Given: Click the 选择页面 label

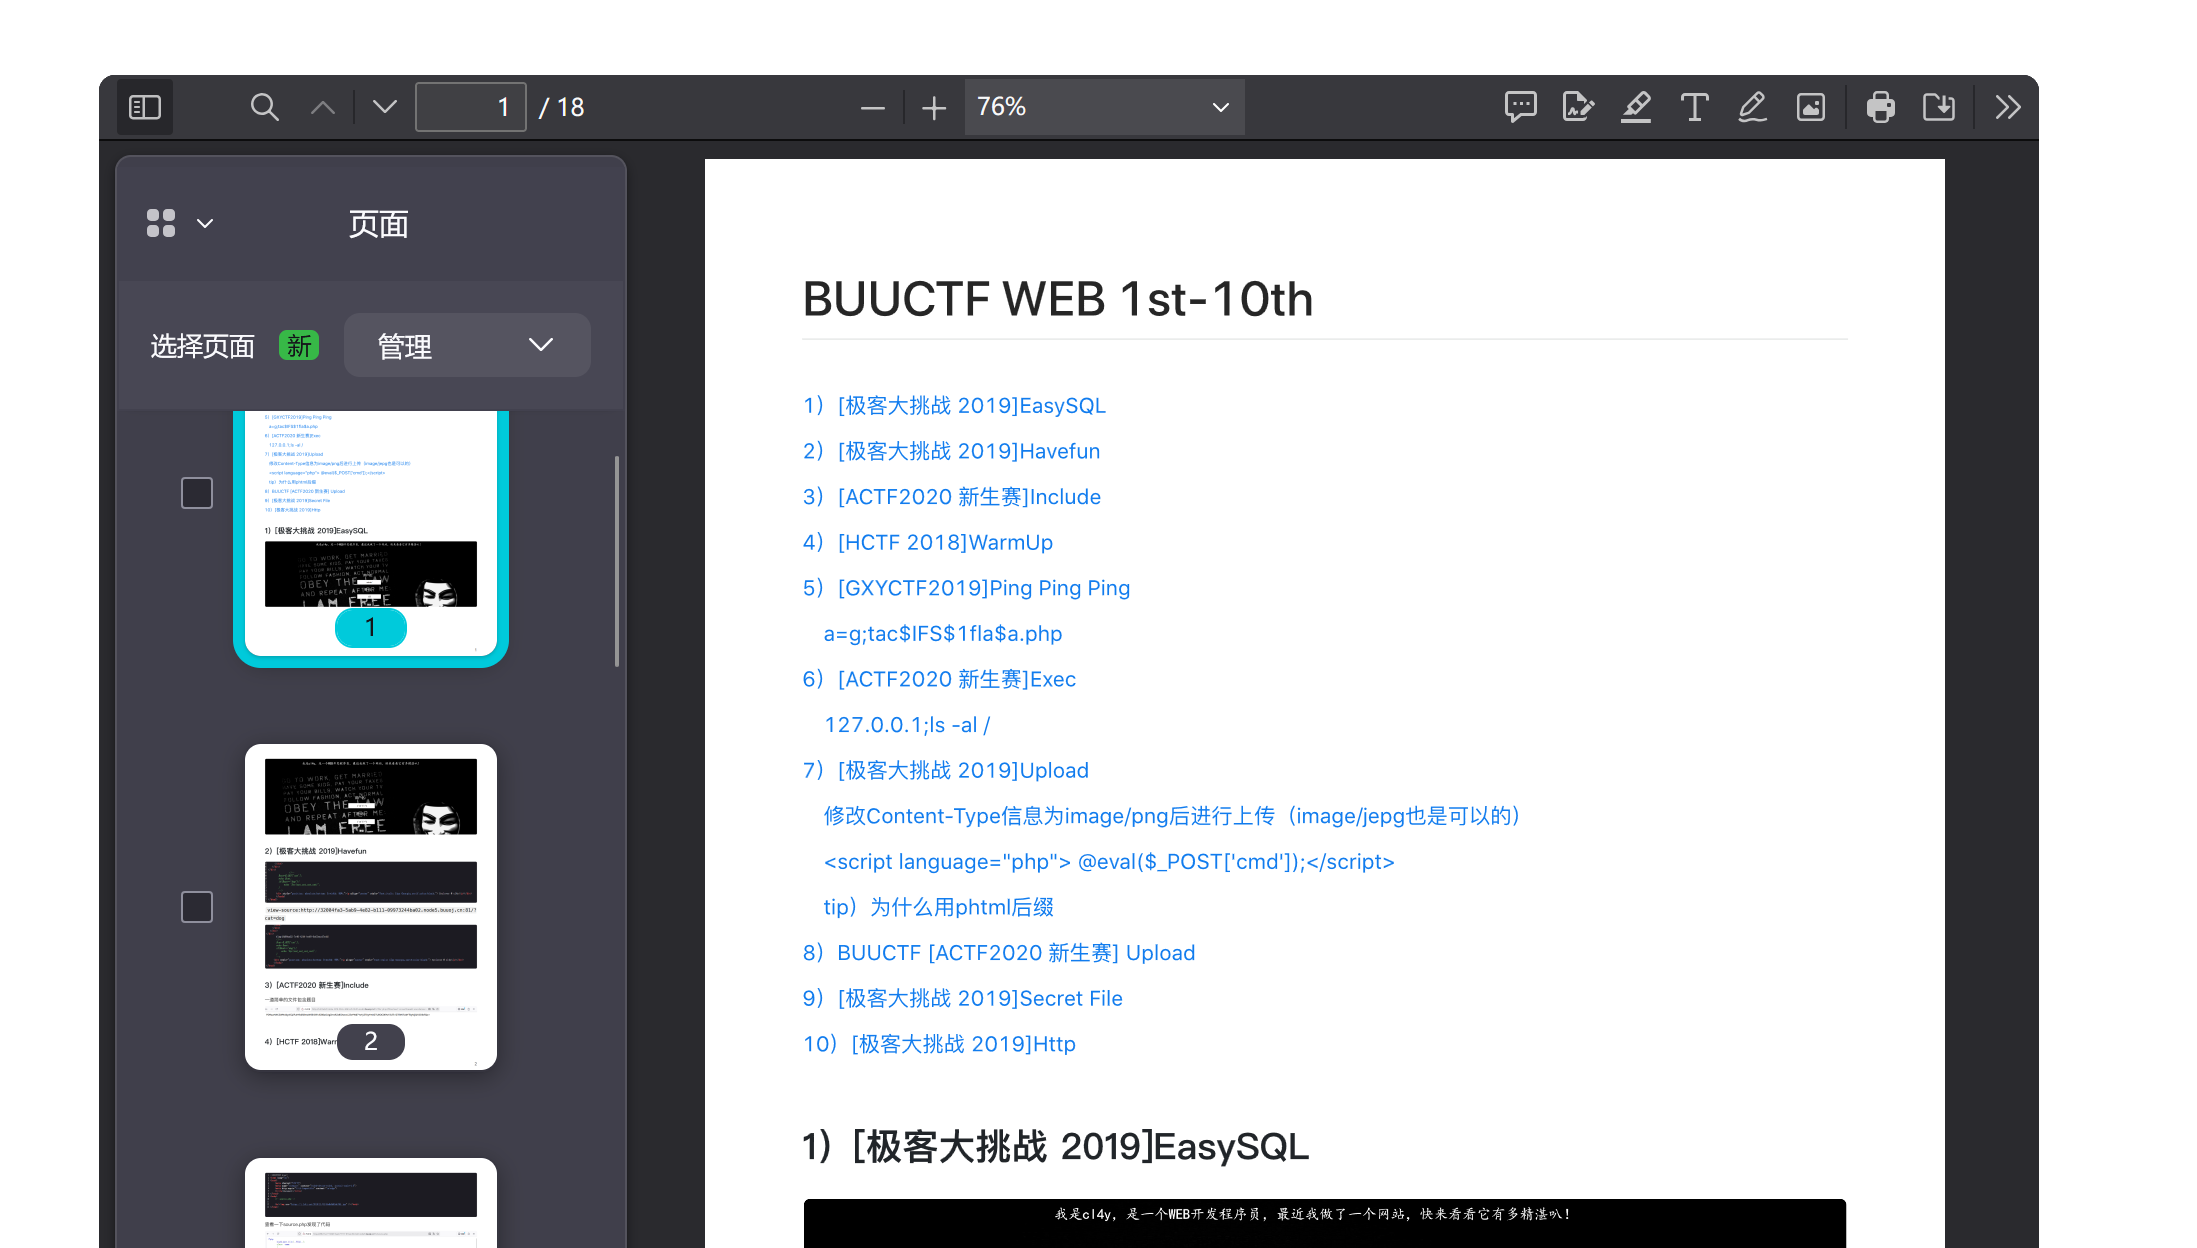Looking at the screenshot, I should click(203, 346).
